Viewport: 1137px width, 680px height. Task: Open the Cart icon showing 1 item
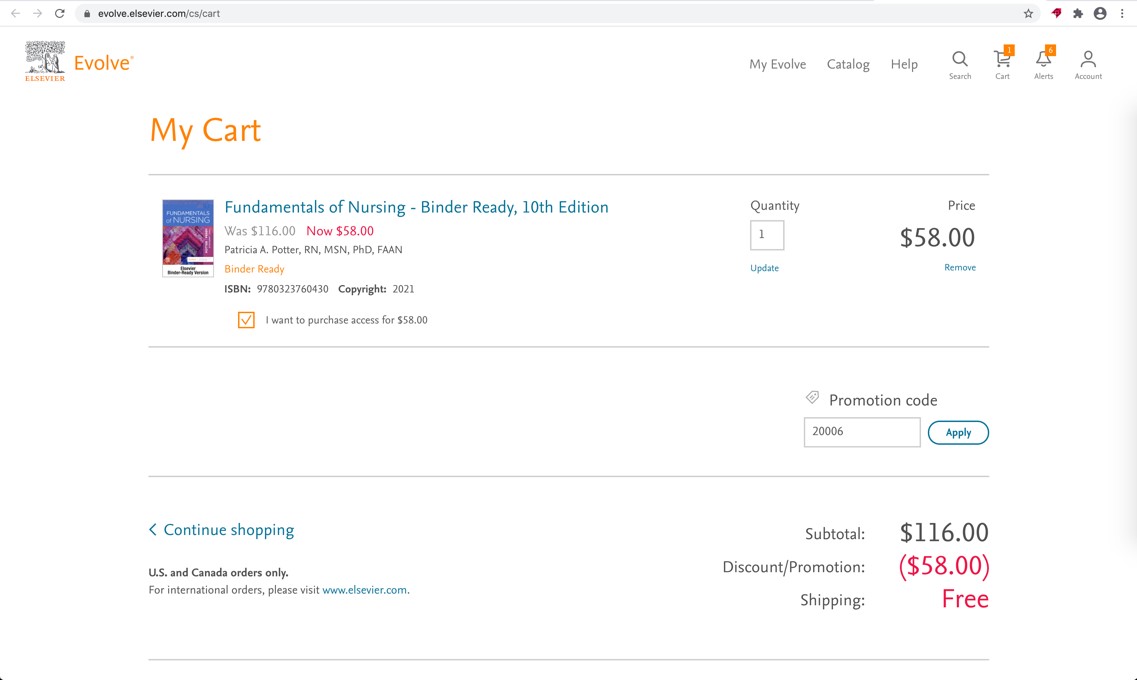coord(1002,61)
